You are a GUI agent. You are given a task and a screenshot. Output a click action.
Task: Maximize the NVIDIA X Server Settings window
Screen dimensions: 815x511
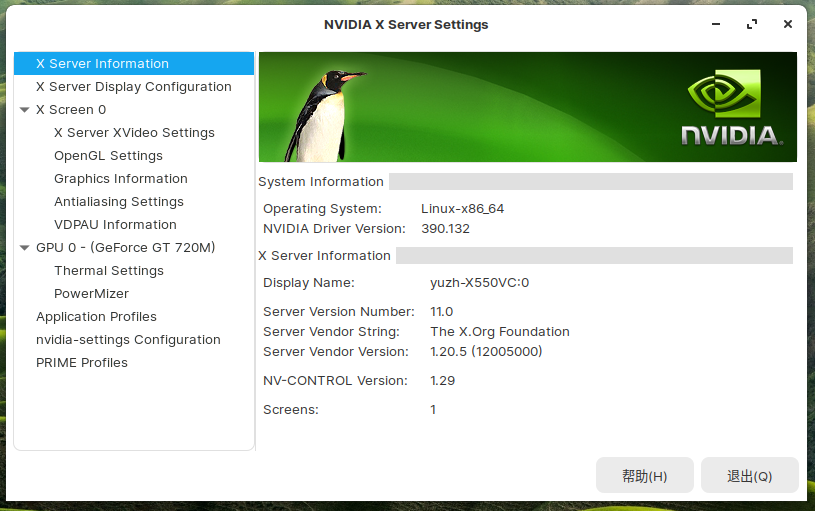(x=752, y=24)
